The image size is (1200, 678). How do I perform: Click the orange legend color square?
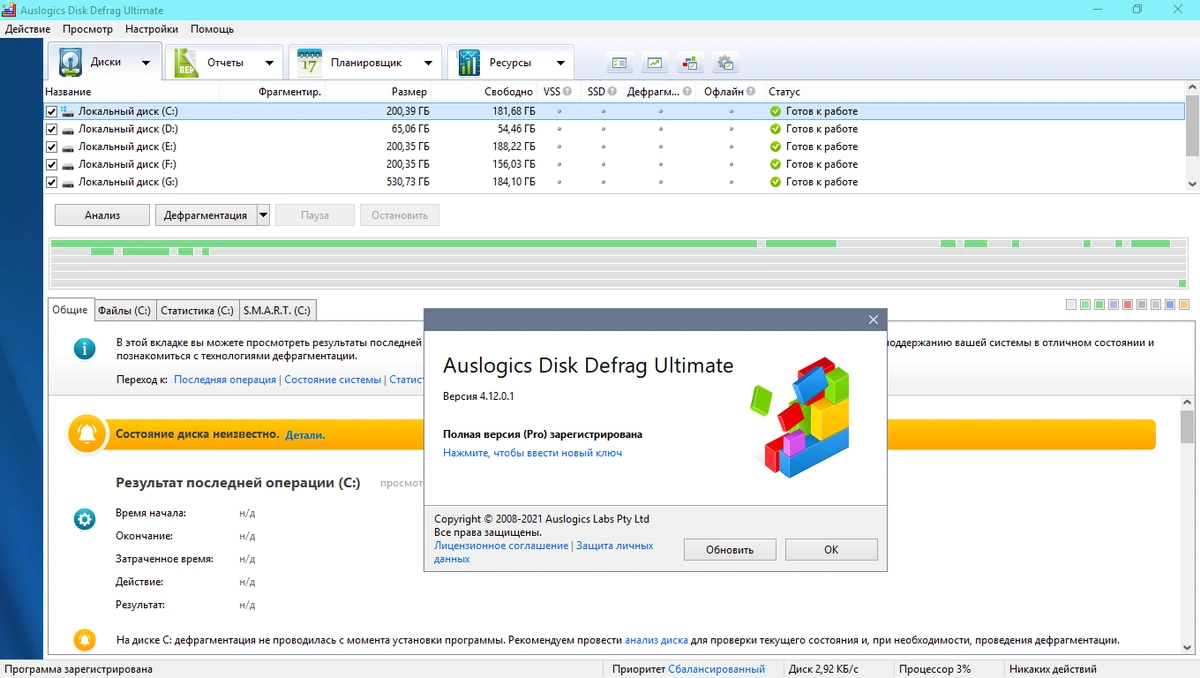point(1184,305)
